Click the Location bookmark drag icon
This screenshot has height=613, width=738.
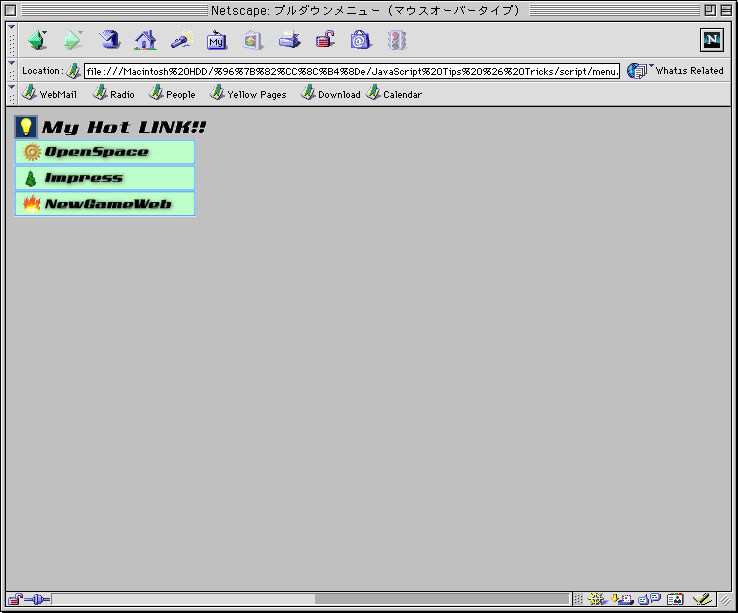pyautogui.click(x=73, y=71)
